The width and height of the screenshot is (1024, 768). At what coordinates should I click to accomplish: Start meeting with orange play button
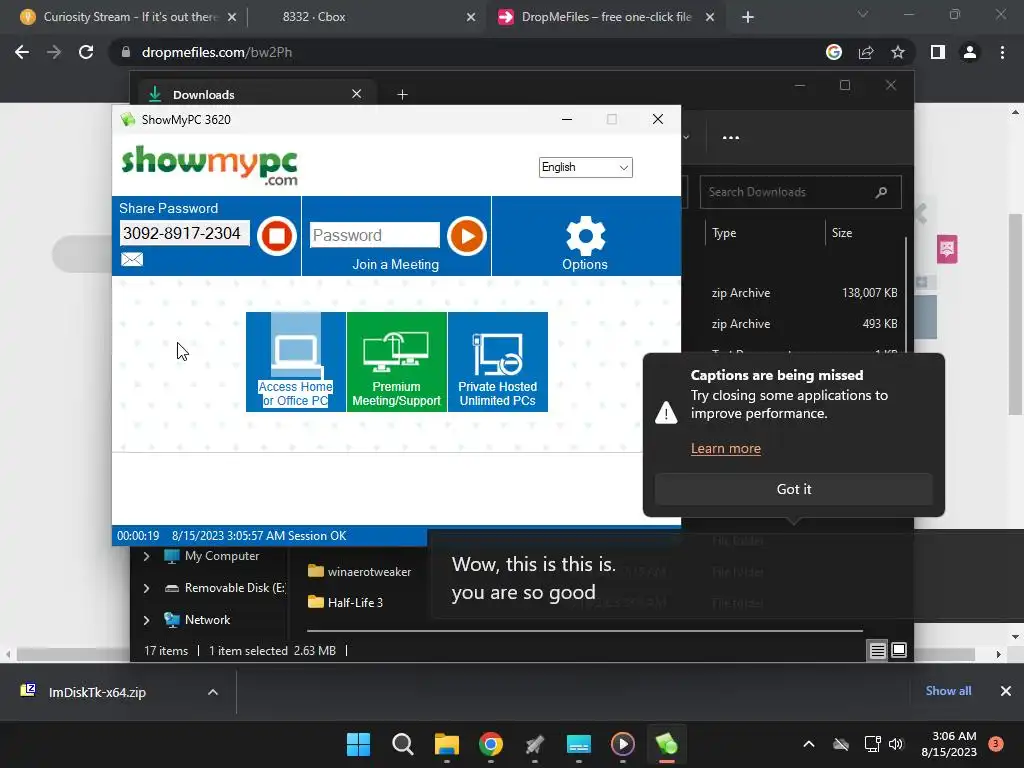(467, 236)
